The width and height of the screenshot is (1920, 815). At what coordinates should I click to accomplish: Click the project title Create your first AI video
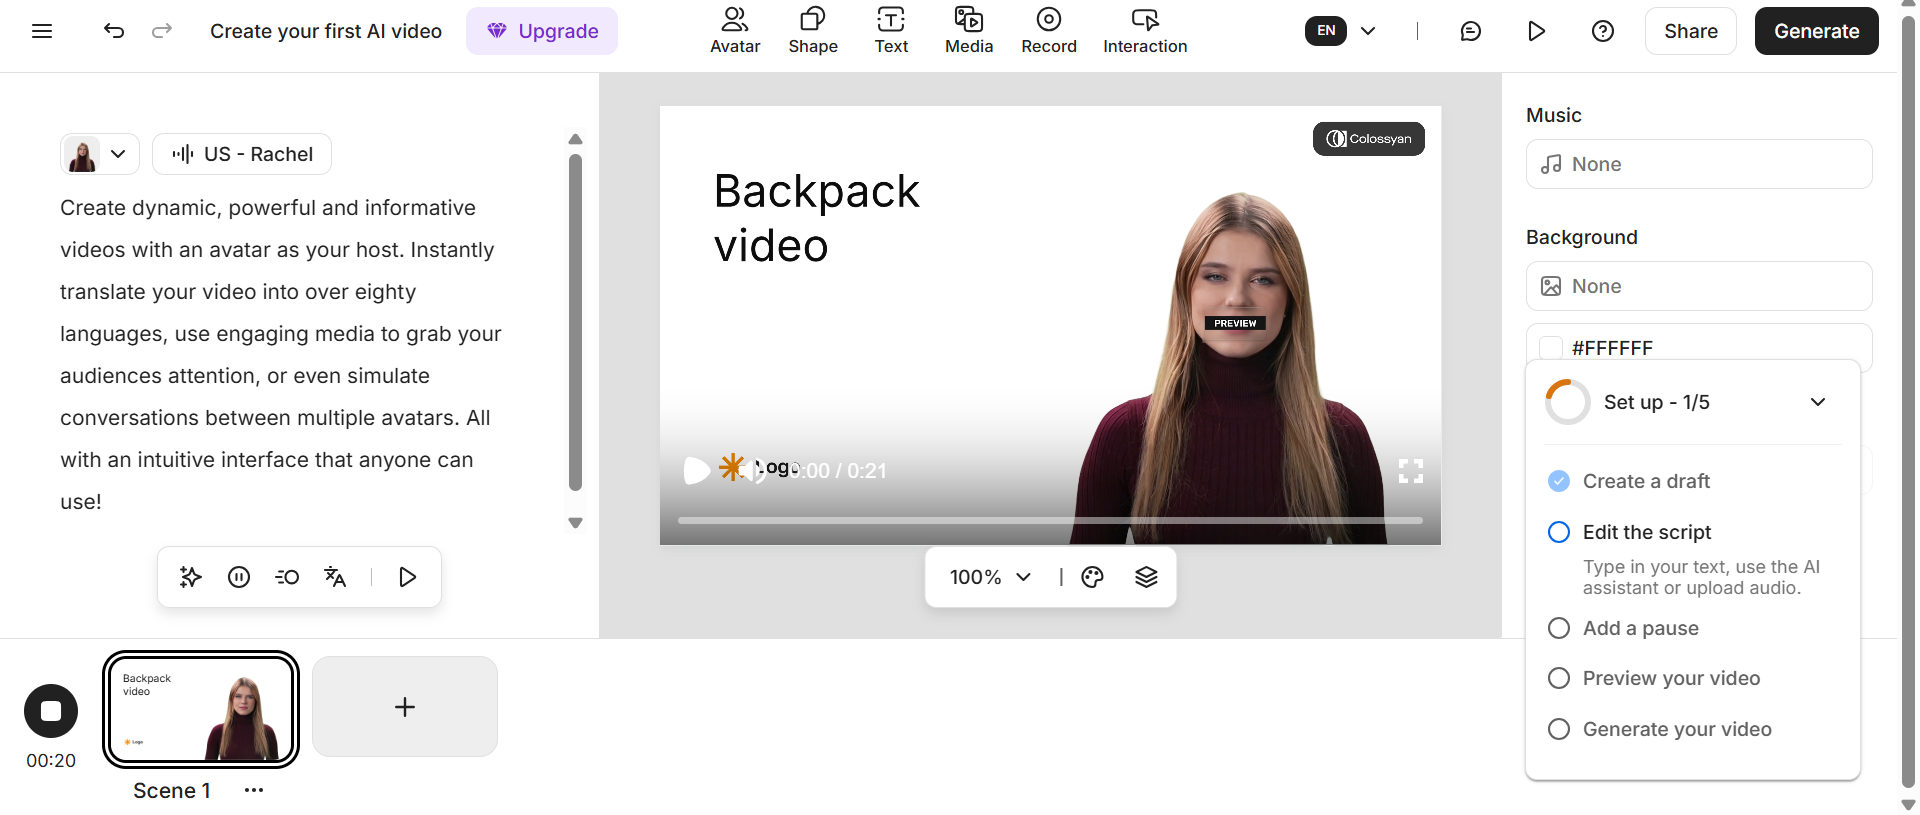pyautogui.click(x=326, y=31)
